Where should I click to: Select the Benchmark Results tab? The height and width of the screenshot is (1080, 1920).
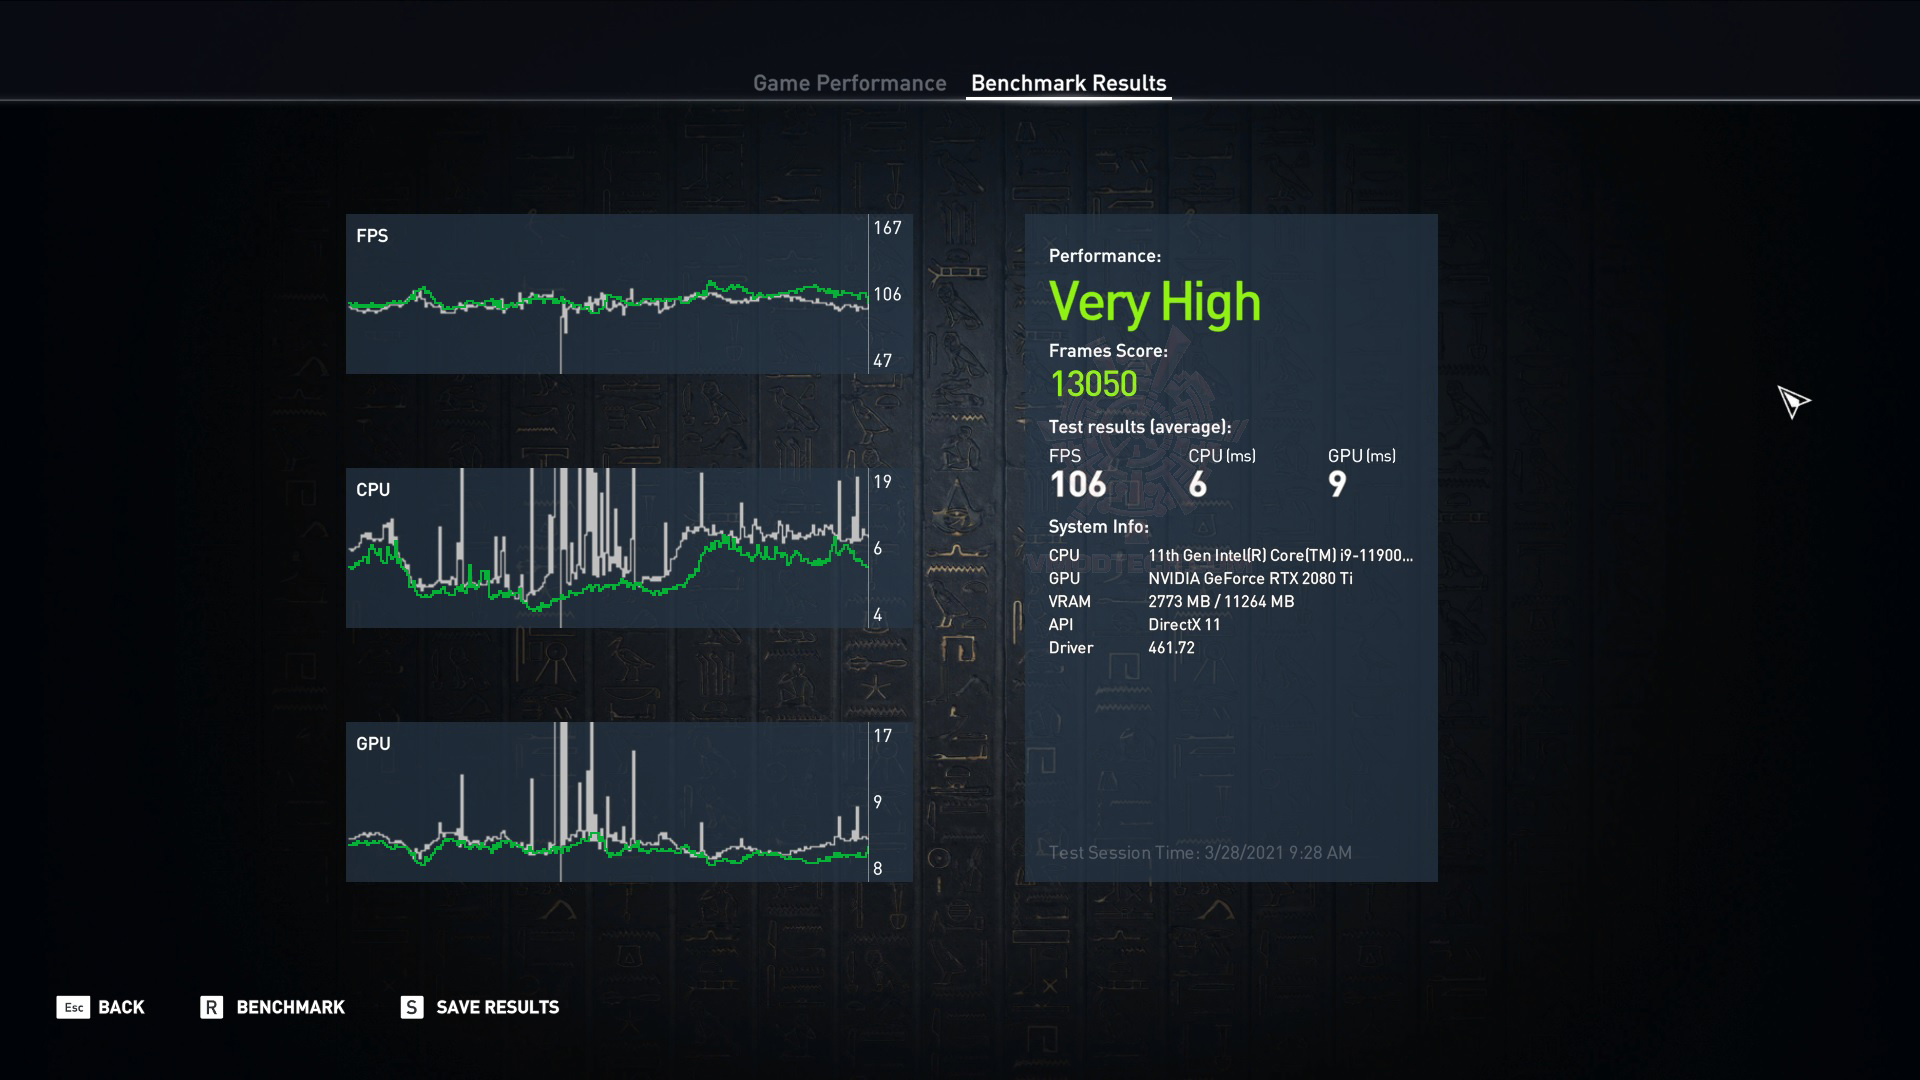[x=1068, y=83]
